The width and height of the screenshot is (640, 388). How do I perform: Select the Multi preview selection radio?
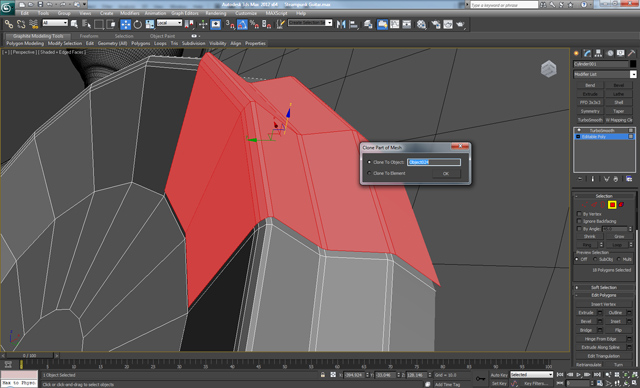[x=619, y=259]
